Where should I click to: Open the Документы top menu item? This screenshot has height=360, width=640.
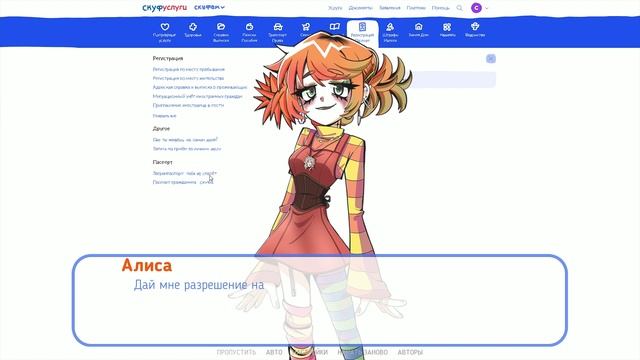[x=360, y=8]
